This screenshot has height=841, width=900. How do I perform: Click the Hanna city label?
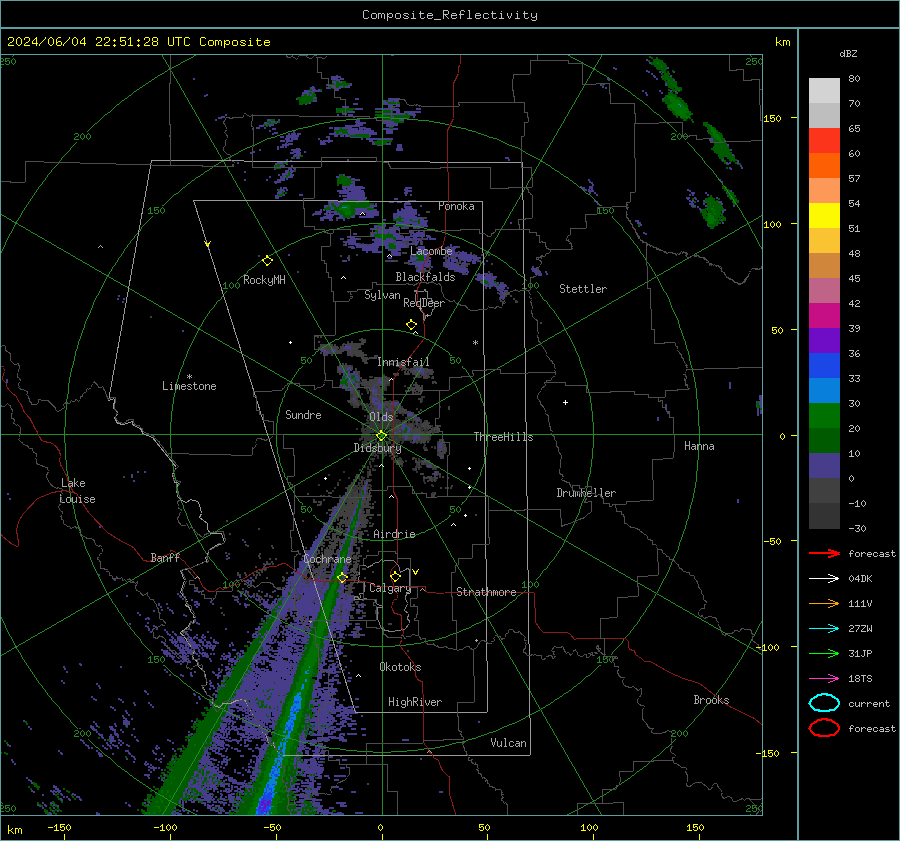(x=699, y=446)
